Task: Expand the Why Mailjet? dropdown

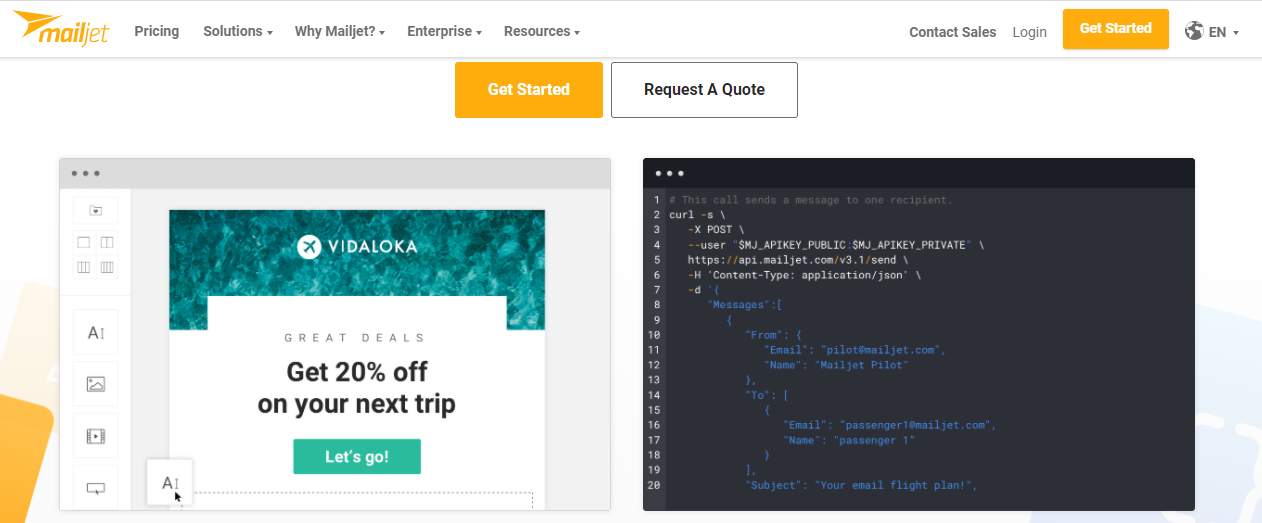Action: coord(340,31)
